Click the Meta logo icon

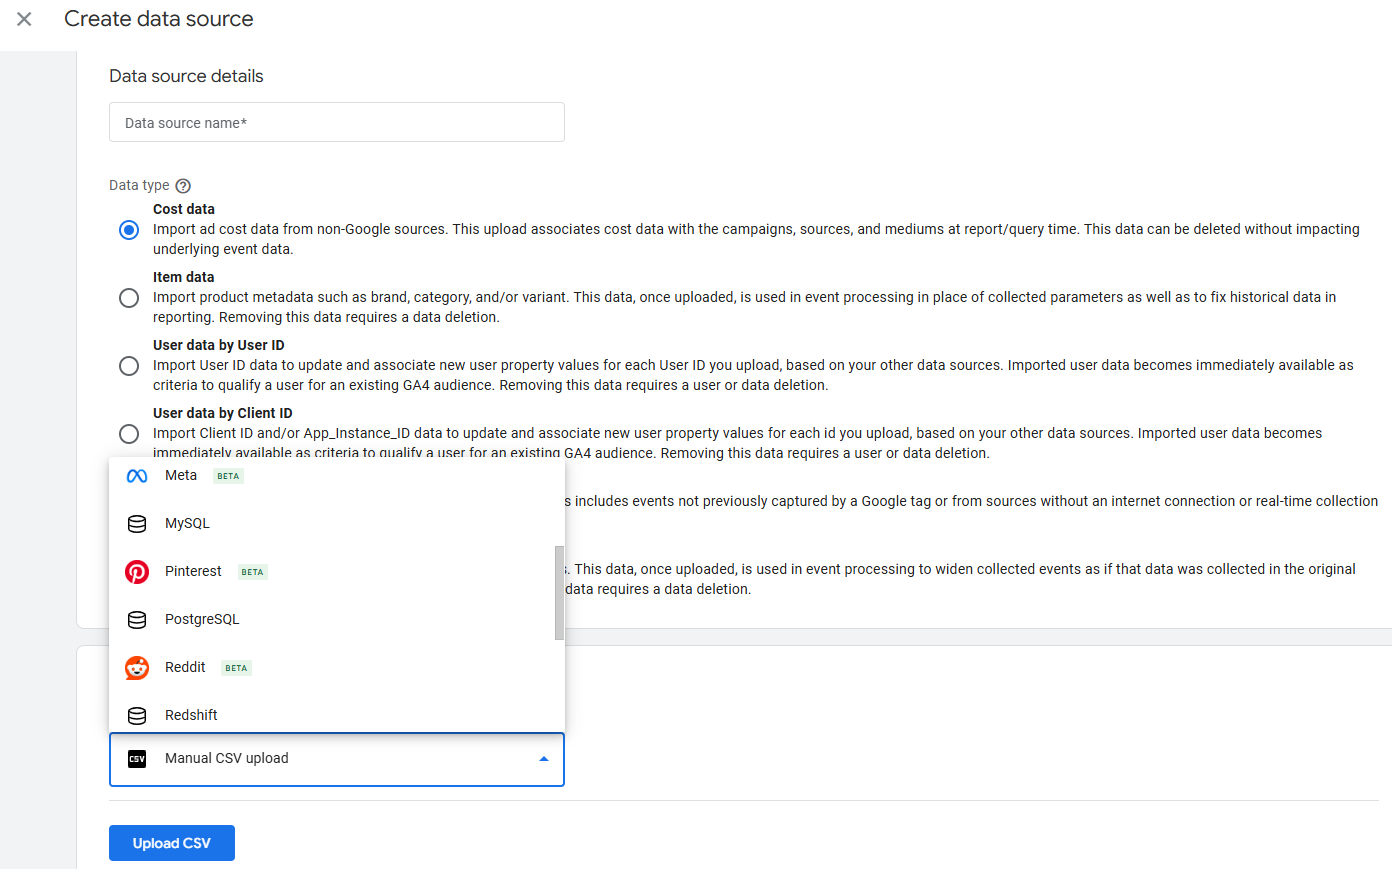(137, 476)
